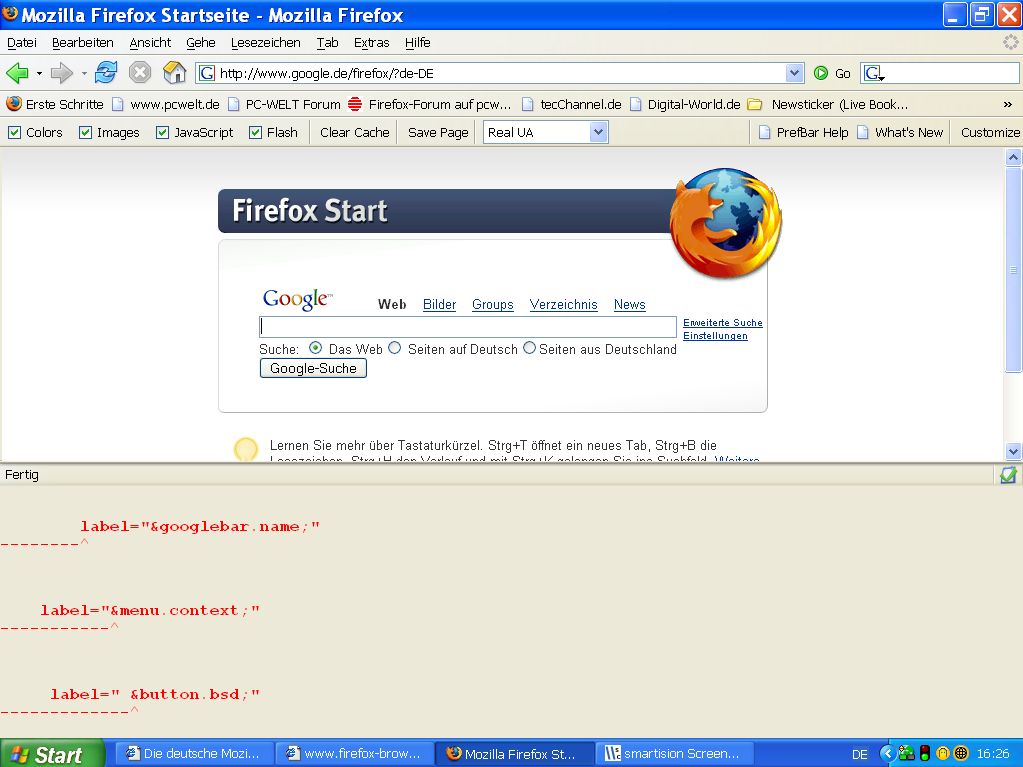The width and height of the screenshot is (1023, 767).
Task: Click the Firefox globe logo
Action: (725, 222)
